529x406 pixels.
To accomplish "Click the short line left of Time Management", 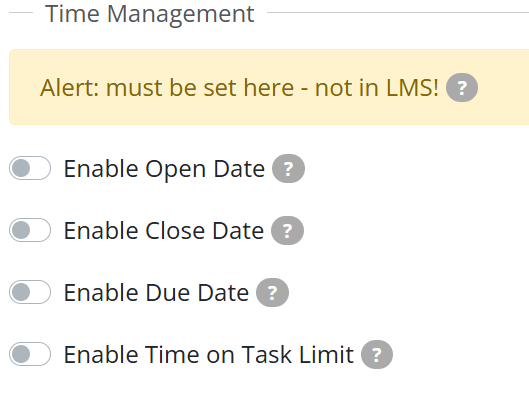I will pyautogui.click(x=21, y=12).
